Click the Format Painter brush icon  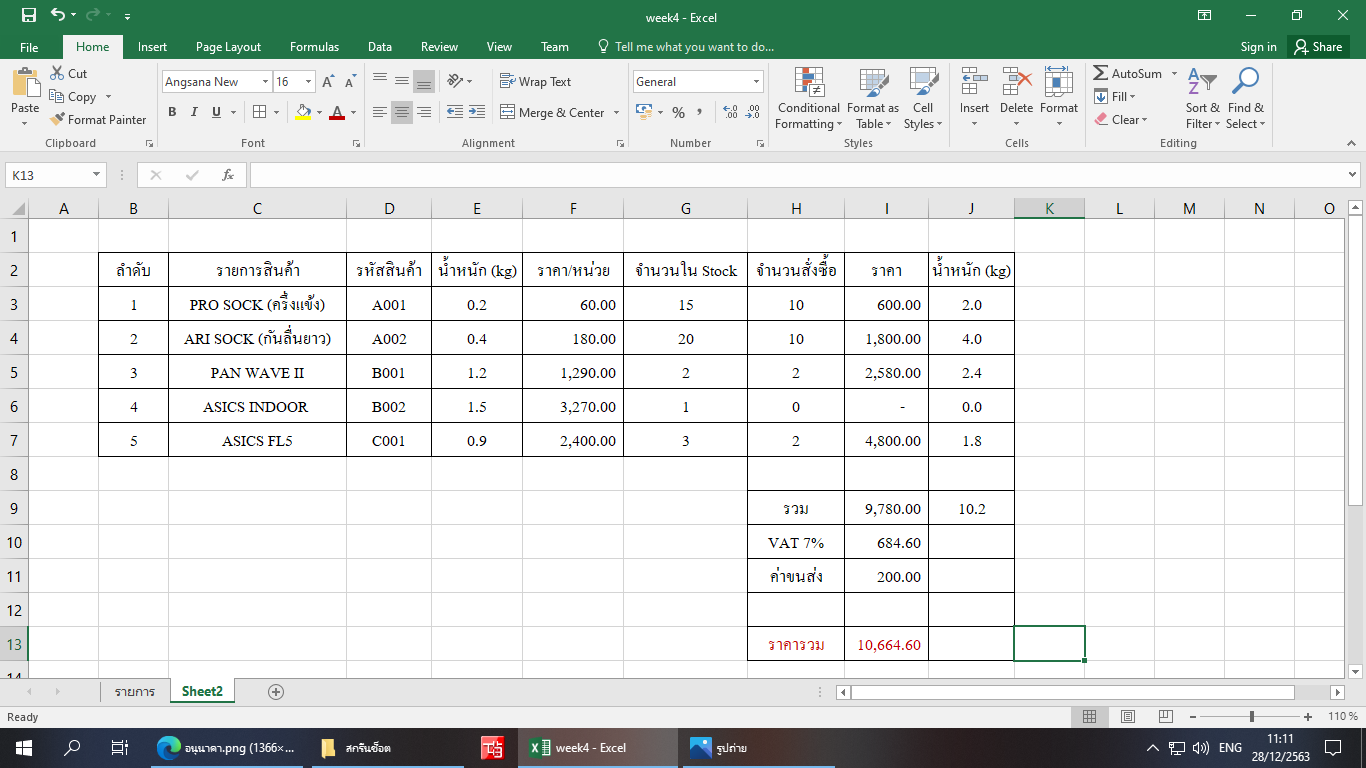(58, 120)
